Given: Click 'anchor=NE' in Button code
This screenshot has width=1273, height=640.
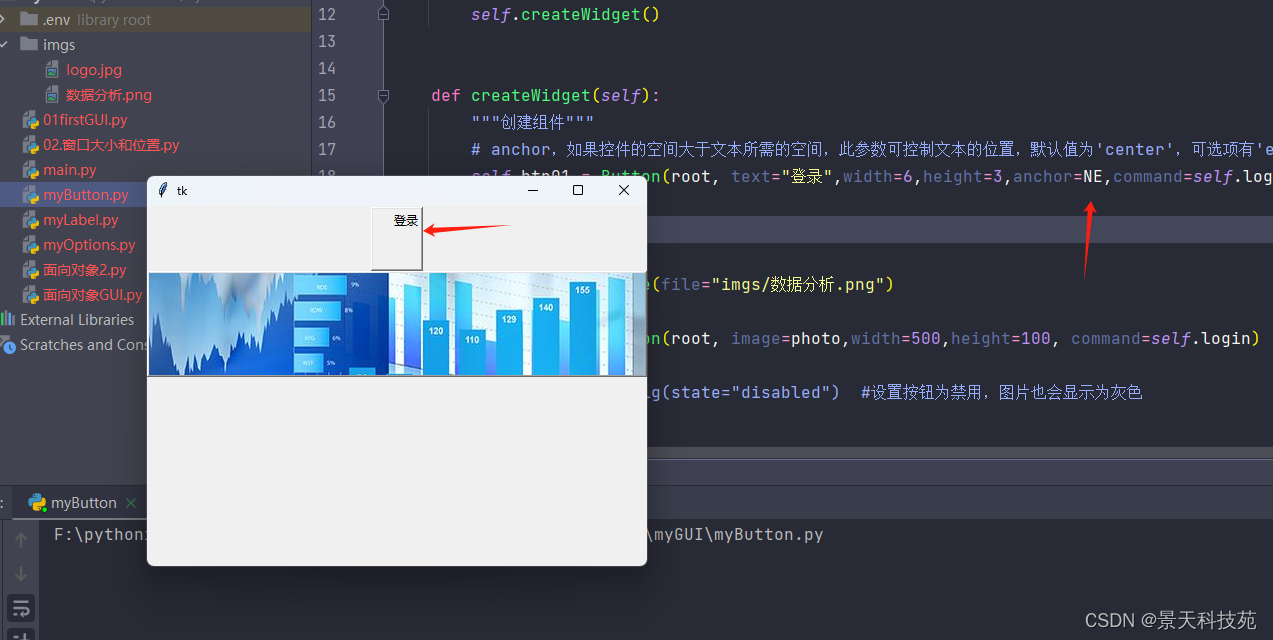Looking at the screenshot, I should (x=1059, y=176).
